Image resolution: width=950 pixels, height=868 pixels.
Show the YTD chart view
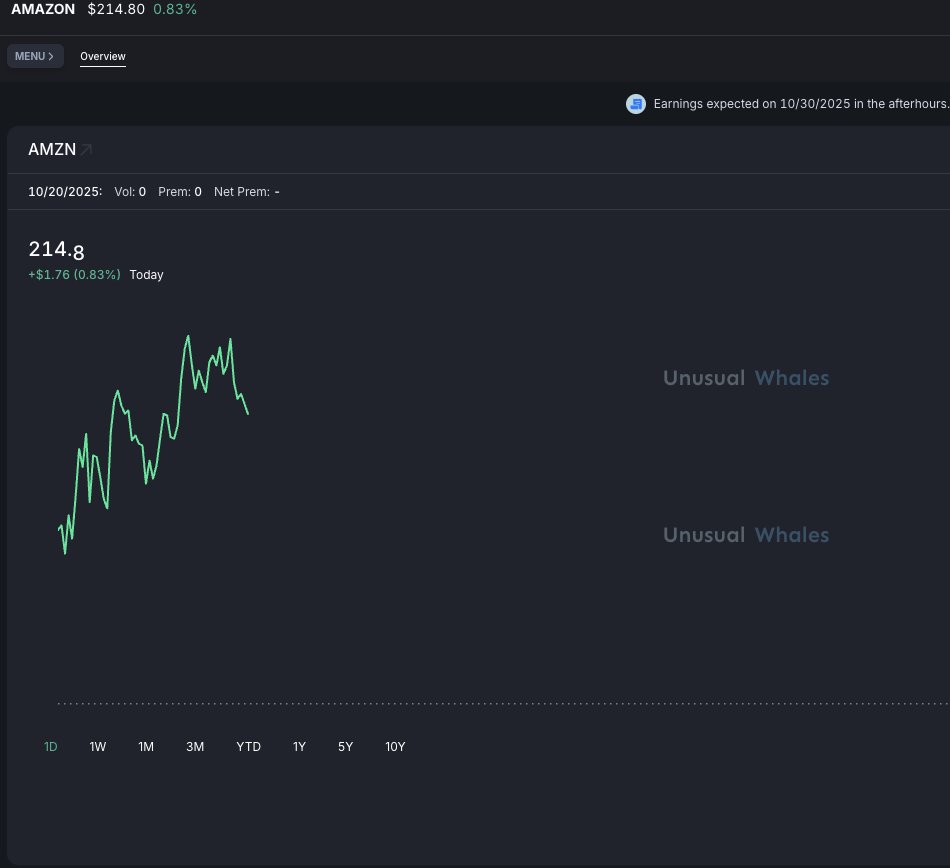point(248,747)
